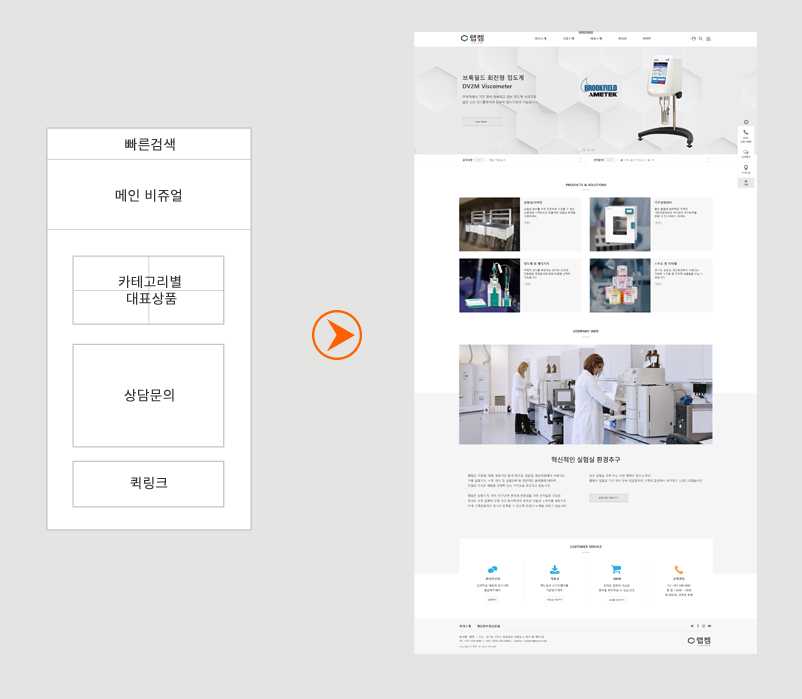Click the notice ticker up/down arrows

[580, 160]
